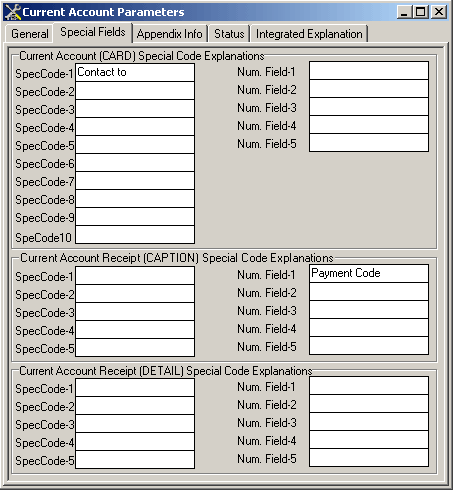
Task: Select the Special Fields tab
Action: tap(93, 32)
